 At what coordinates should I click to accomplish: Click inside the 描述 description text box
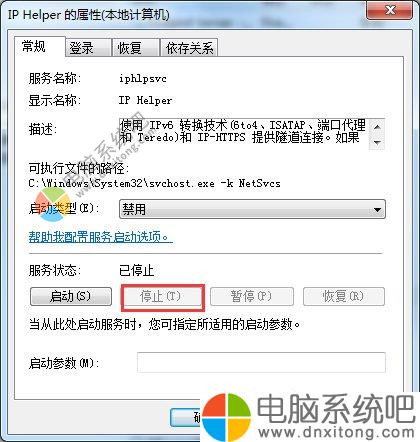coord(244,134)
